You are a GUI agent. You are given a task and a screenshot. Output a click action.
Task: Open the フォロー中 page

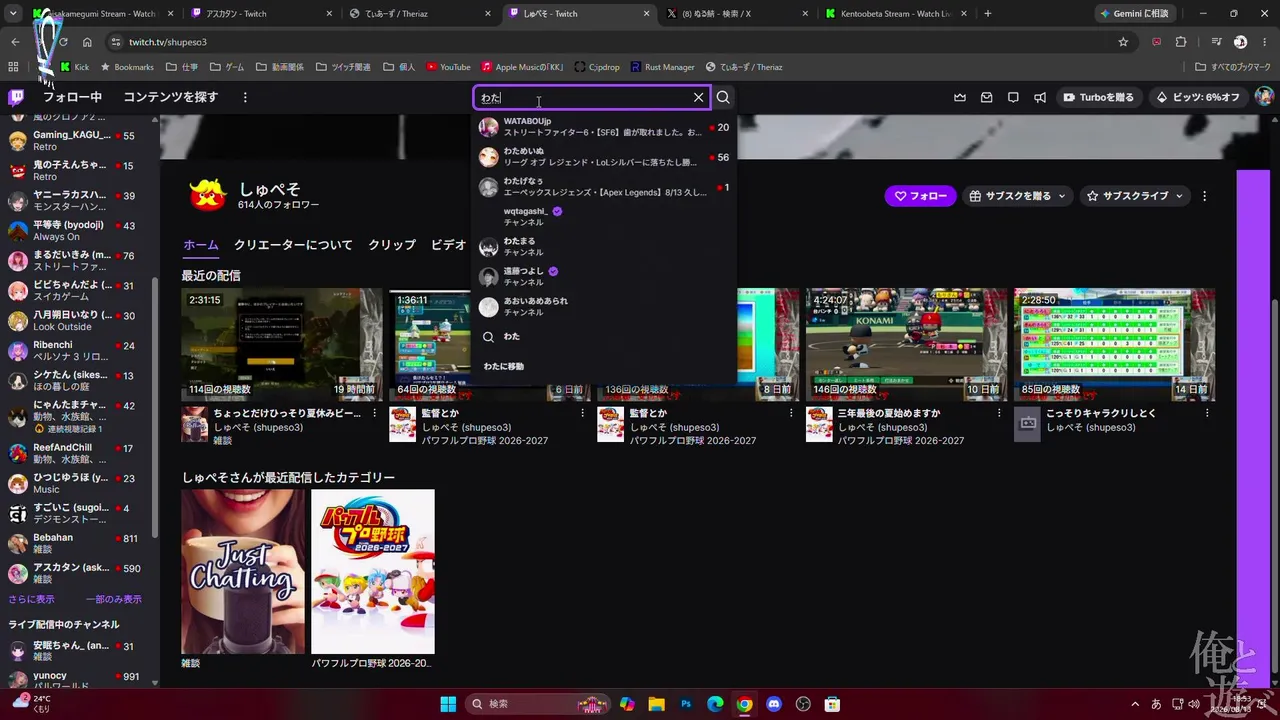click(72, 97)
